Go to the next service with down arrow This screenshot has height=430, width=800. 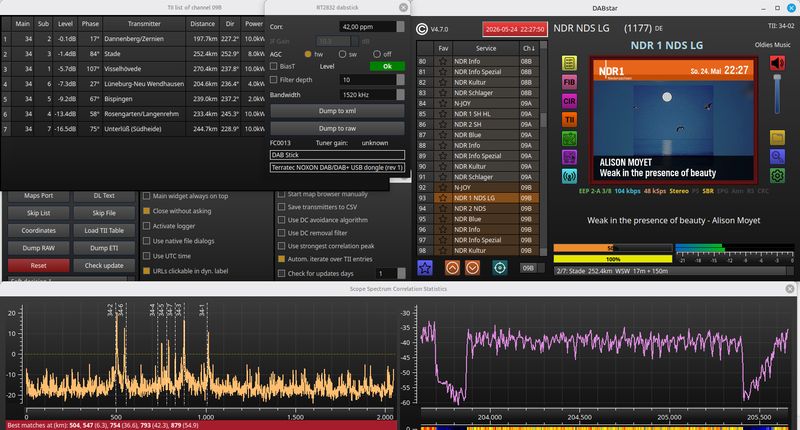(472, 267)
